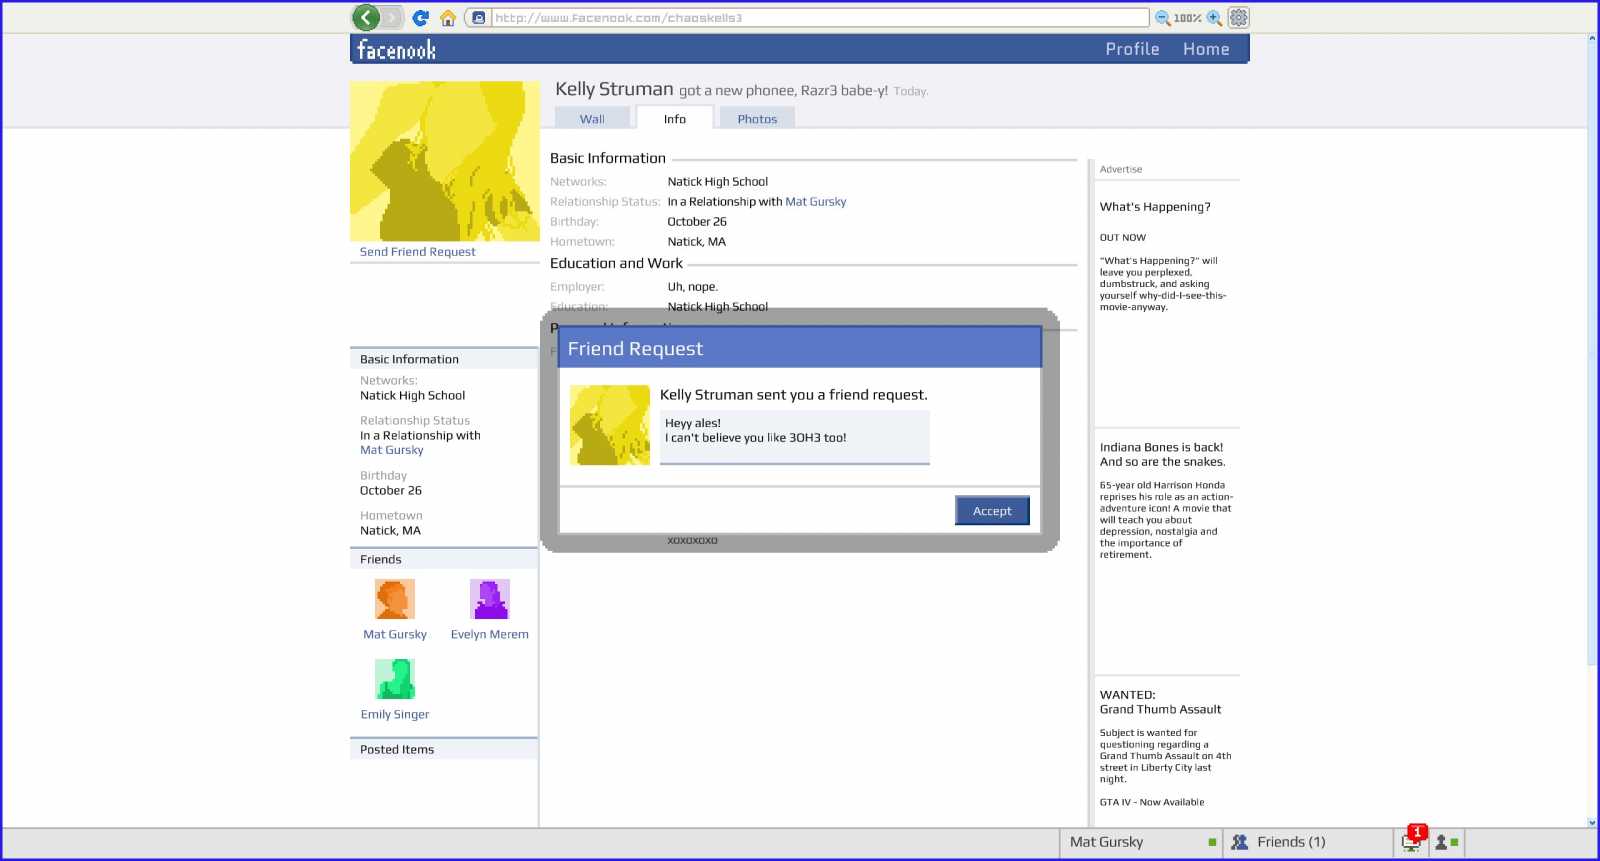Click 'Uh, nope.' employer value
This screenshot has height=861, width=1600.
[x=693, y=287]
